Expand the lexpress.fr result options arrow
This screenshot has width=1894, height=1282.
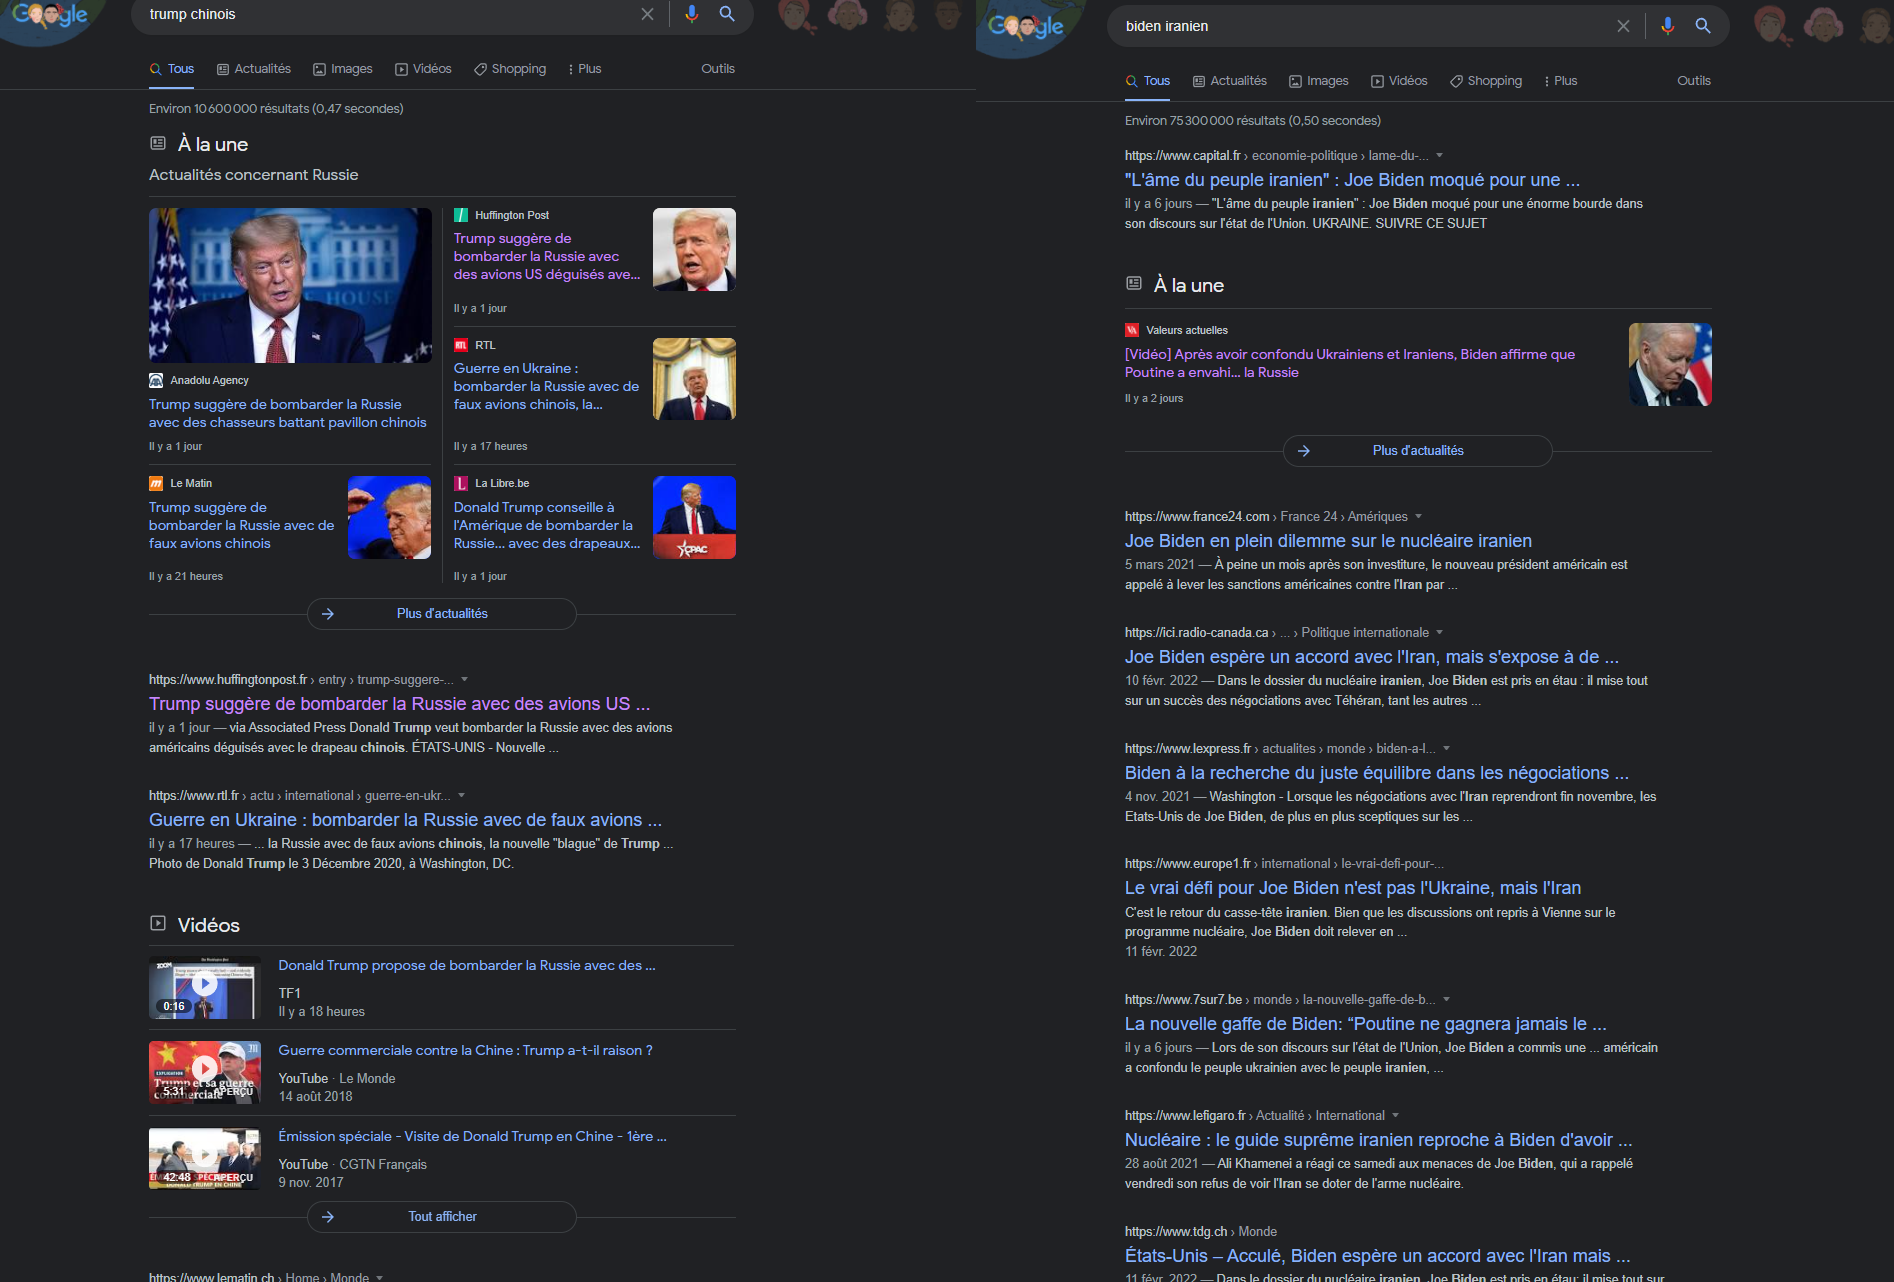1447,749
